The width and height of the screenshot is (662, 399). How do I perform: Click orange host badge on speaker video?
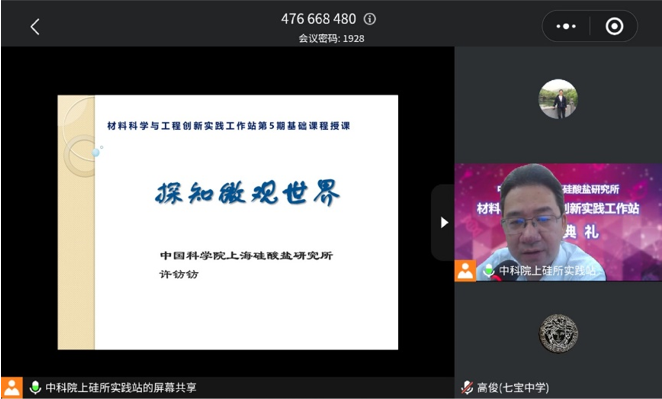click(x=465, y=271)
